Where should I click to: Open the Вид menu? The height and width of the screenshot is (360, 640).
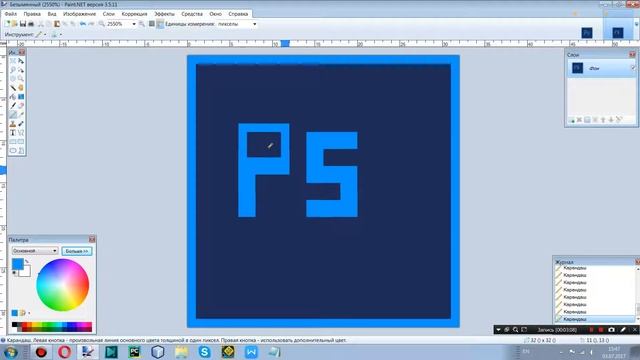pyautogui.click(x=52, y=14)
